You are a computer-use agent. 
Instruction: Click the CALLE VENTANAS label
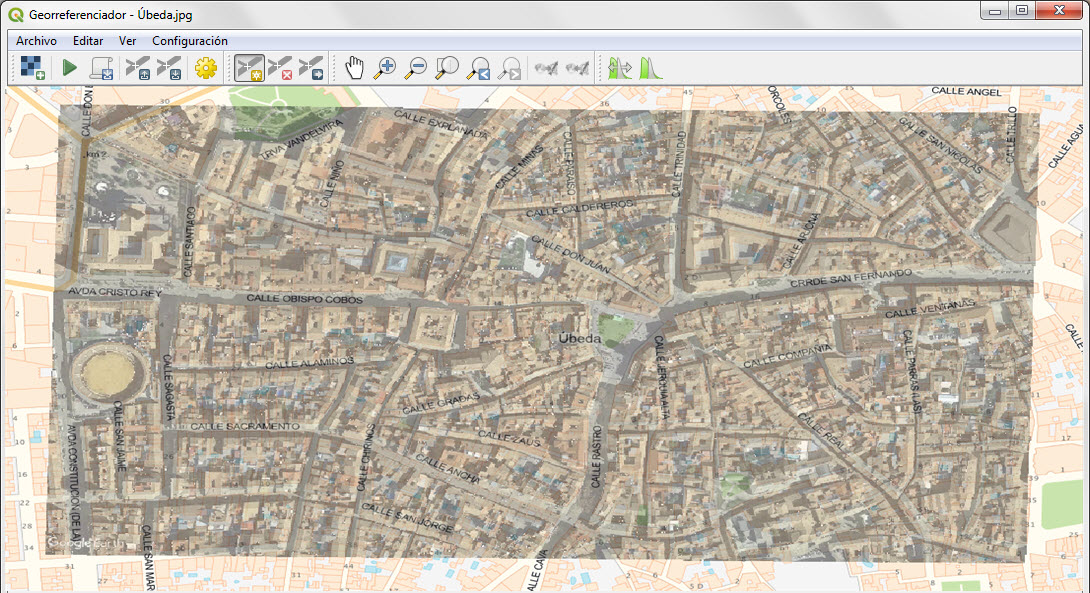(930, 308)
